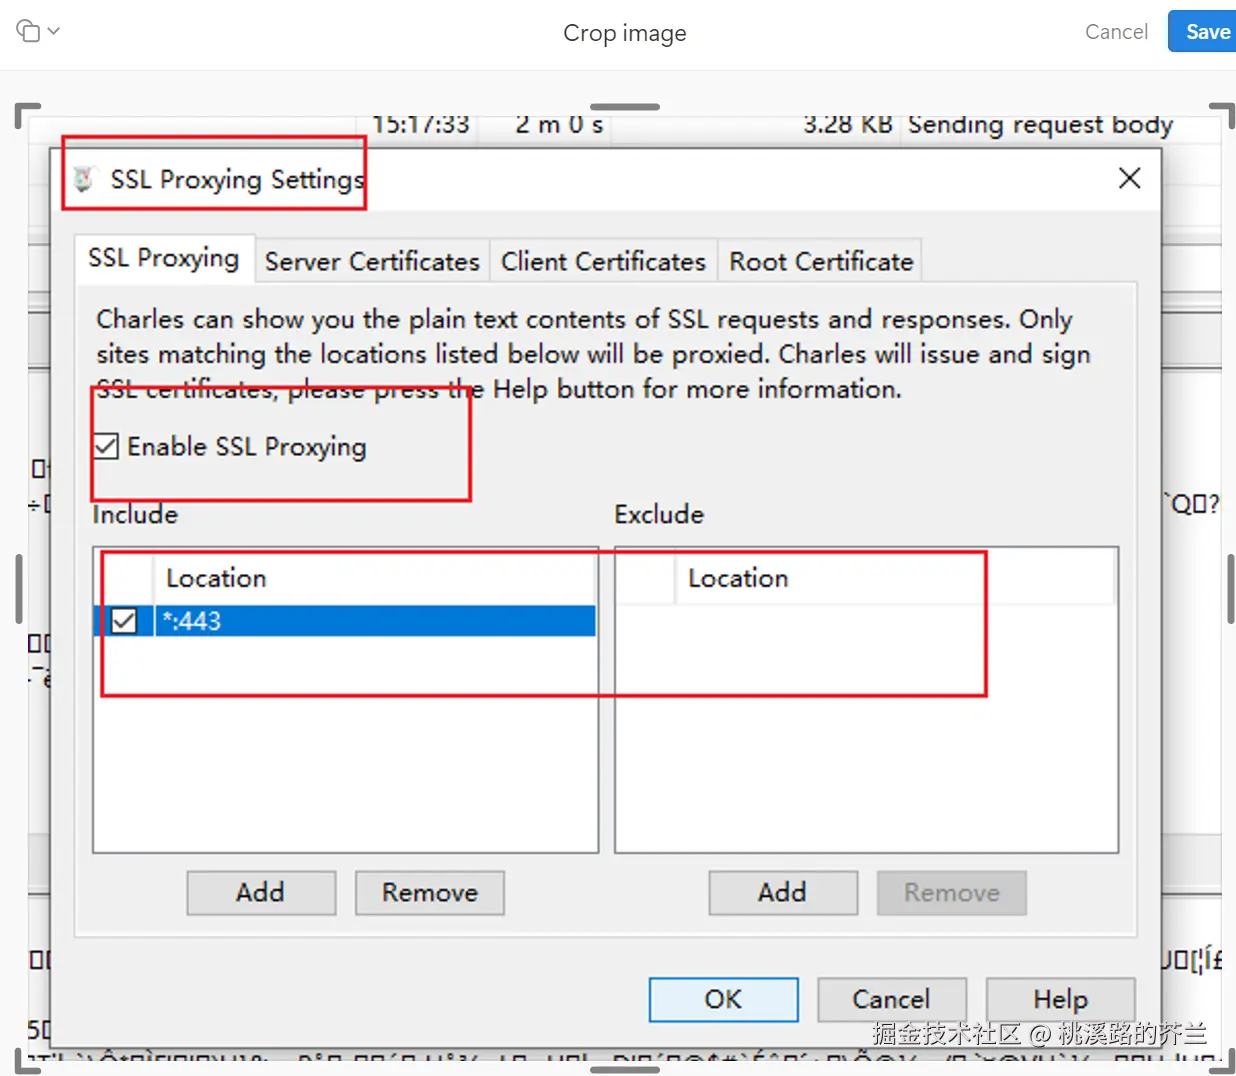The width and height of the screenshot is (1236, 1076).
Task: Click the disabled Remove under Exclude list
Action: [x=952, y=892]
